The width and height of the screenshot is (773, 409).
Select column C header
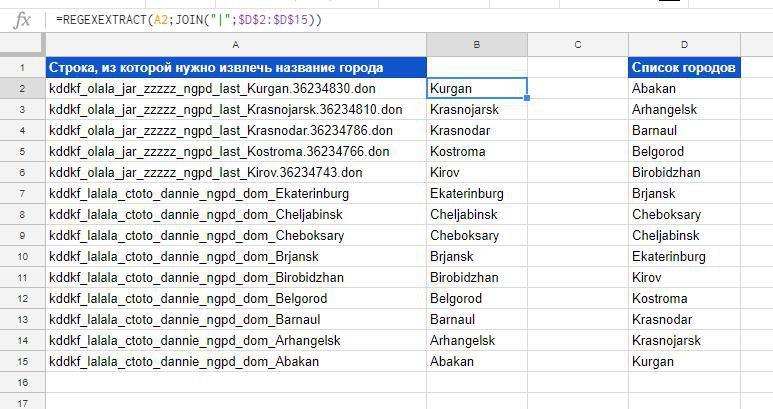click(x=578, y=45)
